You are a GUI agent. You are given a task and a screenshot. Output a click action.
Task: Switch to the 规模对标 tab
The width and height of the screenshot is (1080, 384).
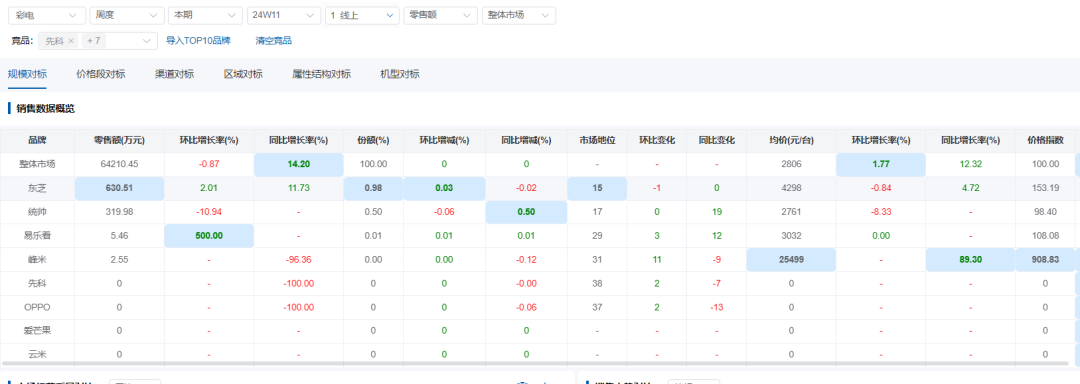point(28,74)
